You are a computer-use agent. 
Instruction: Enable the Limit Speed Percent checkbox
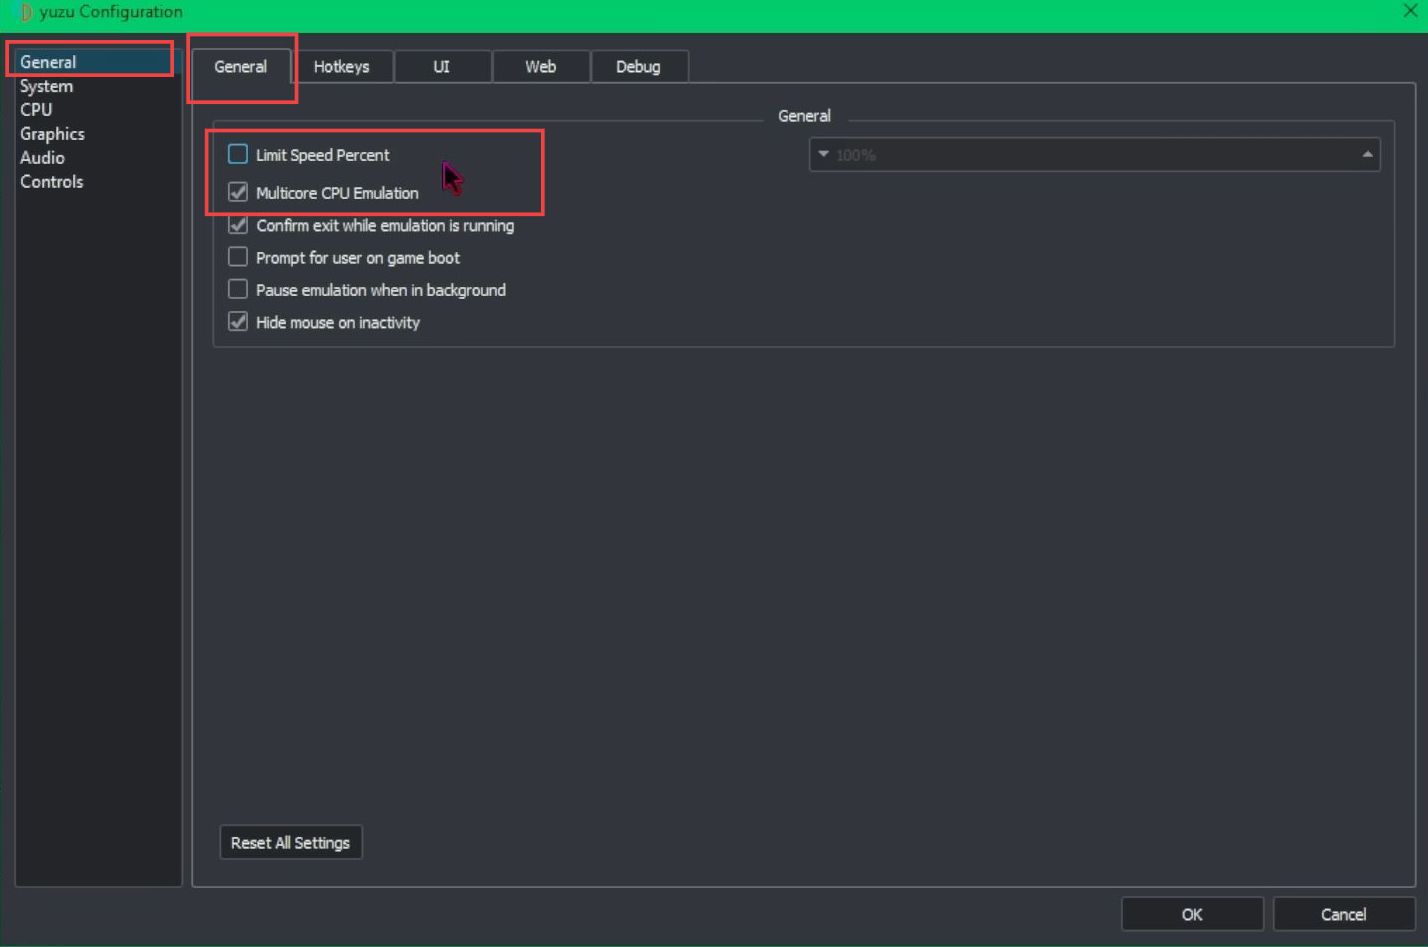coord(238,154)
